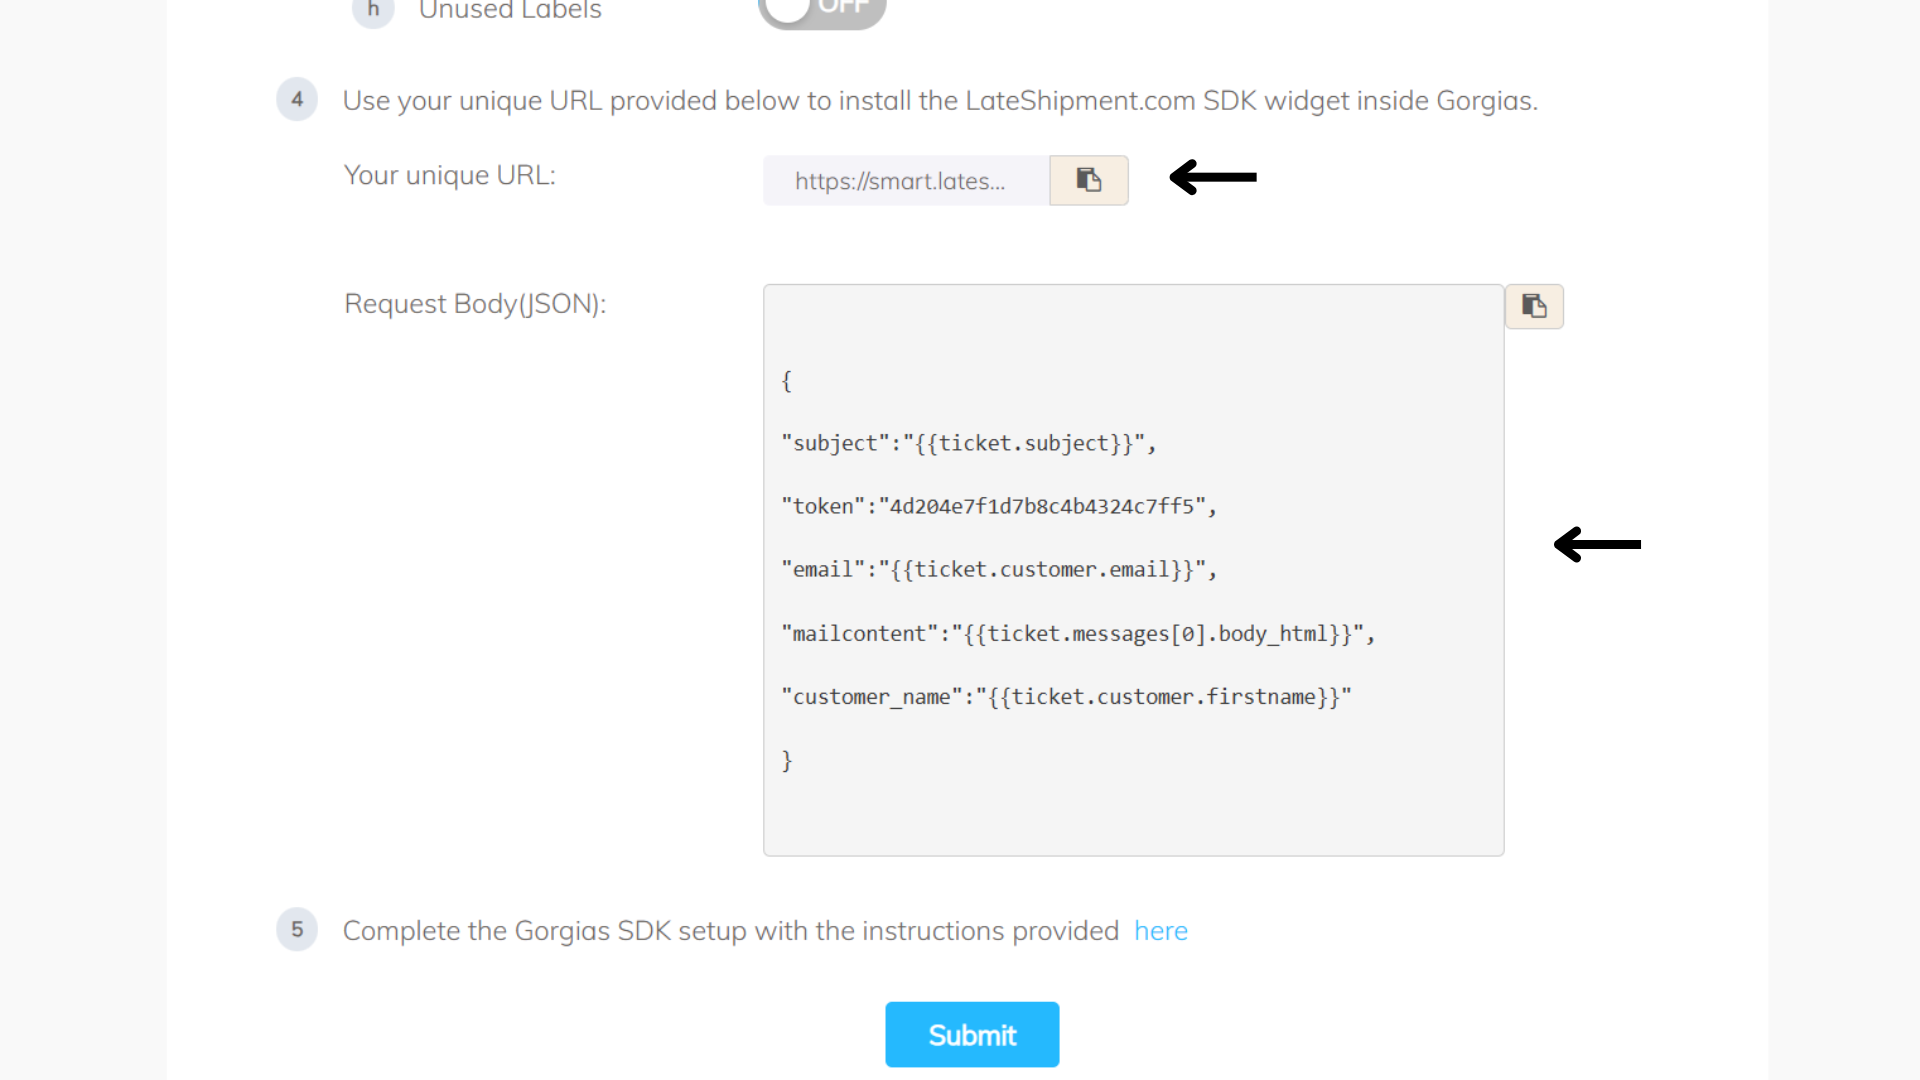Copy the unique URL with the clipboard icon
This screenshot has width=1920, height=1080.
point(1089,180)
